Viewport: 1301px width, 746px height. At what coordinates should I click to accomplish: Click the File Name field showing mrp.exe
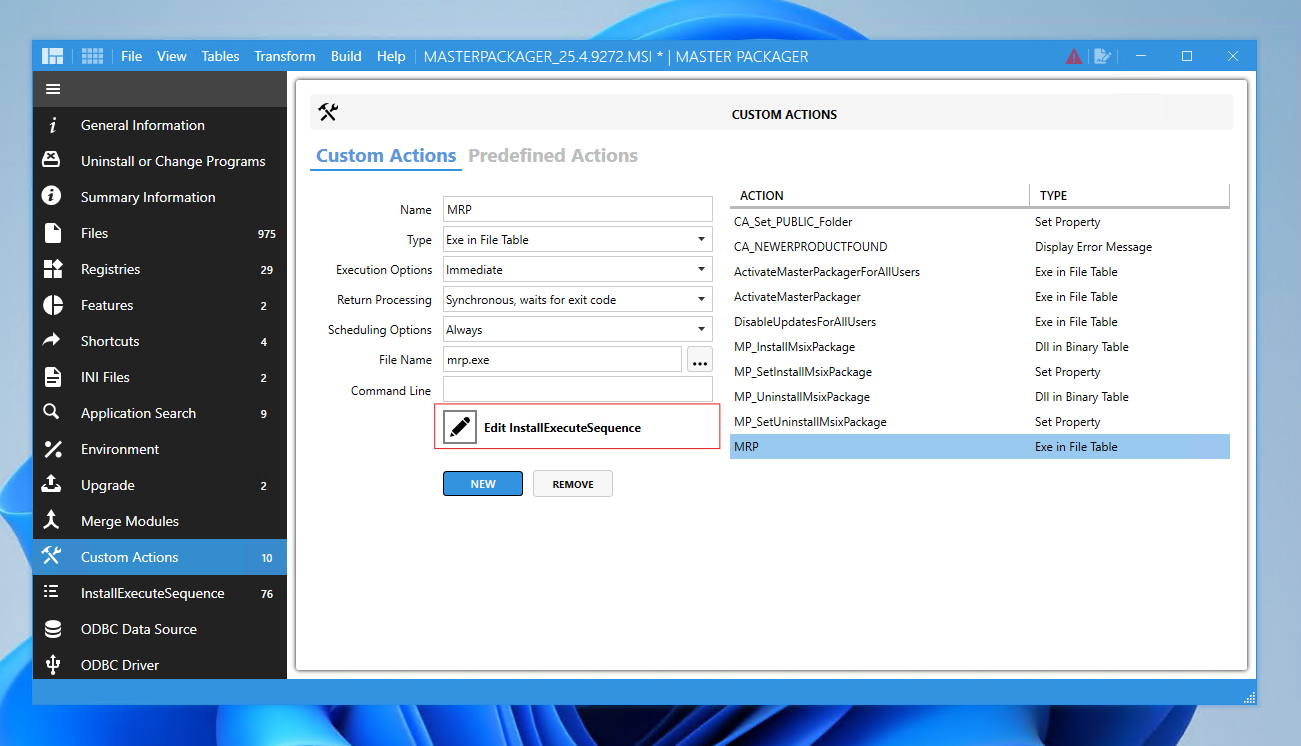(x=563, y=360)
